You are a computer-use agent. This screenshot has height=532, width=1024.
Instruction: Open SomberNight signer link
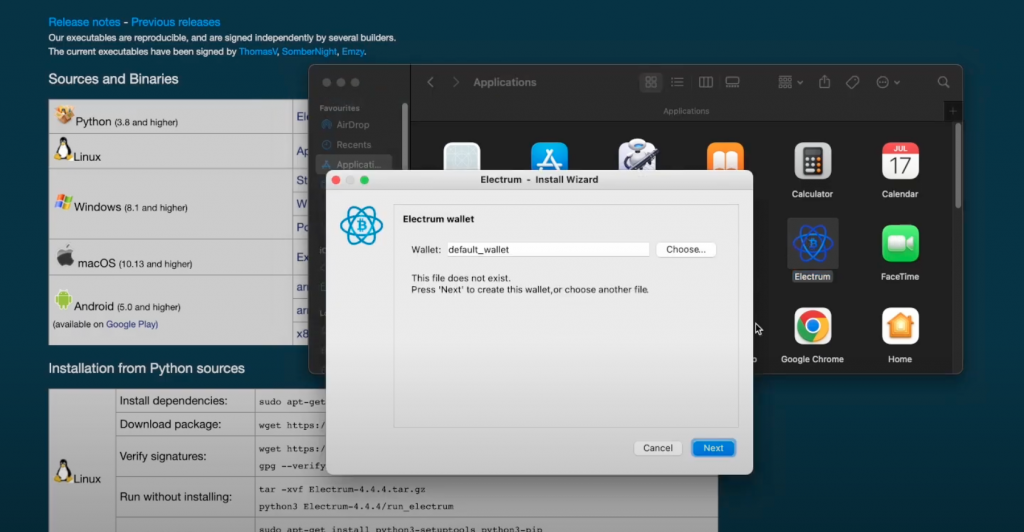[310, 52]
